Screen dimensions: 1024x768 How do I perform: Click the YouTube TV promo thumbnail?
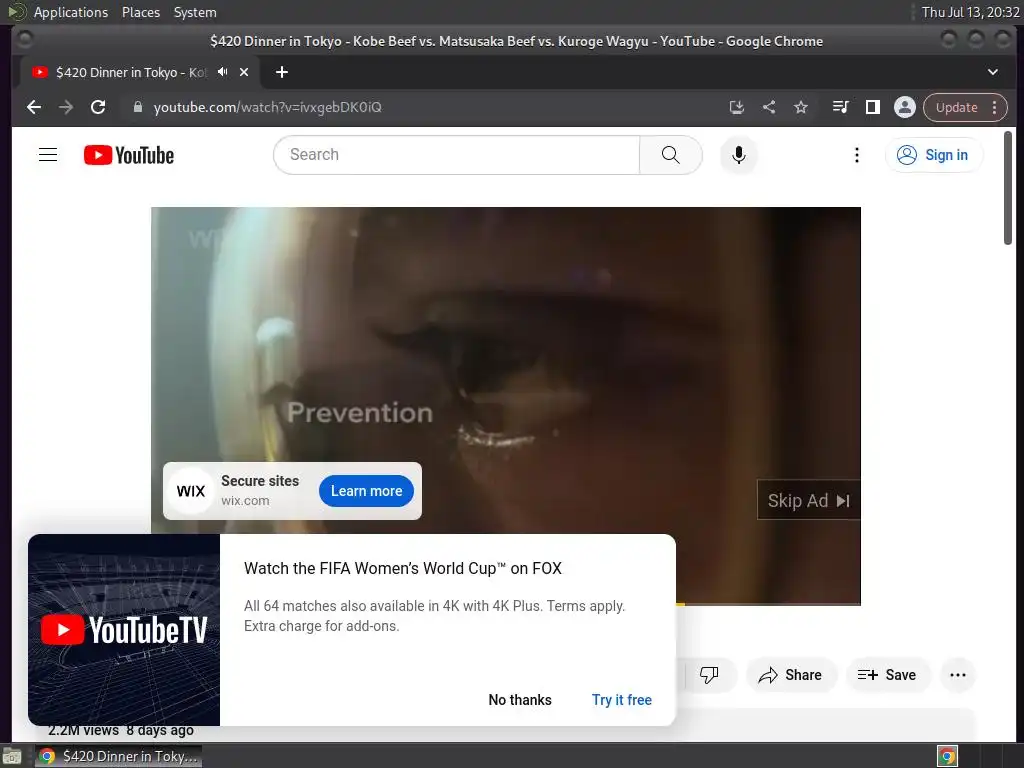124,630
